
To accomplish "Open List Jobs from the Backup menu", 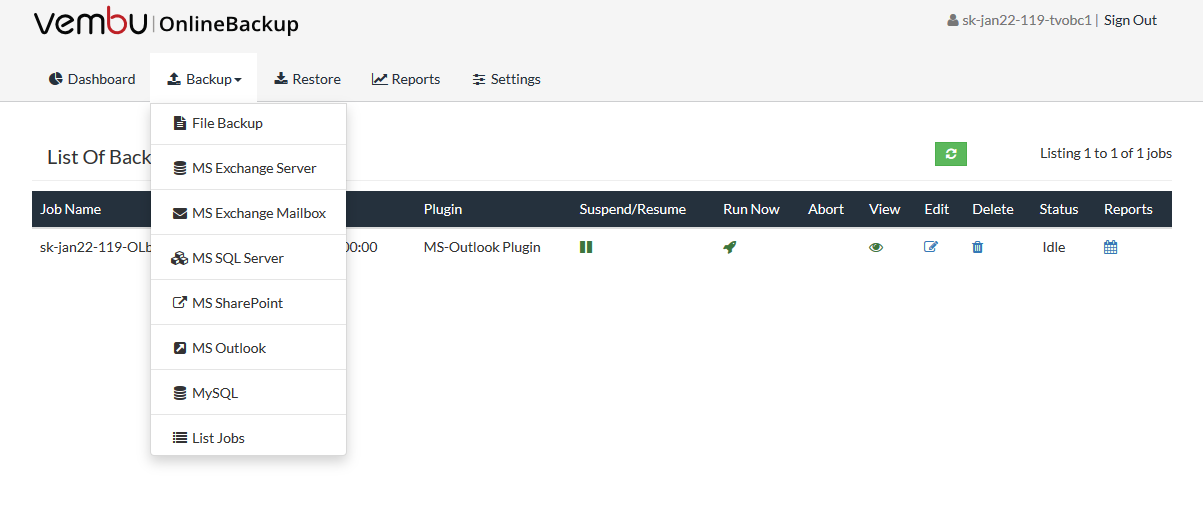I will coord(248,438).
